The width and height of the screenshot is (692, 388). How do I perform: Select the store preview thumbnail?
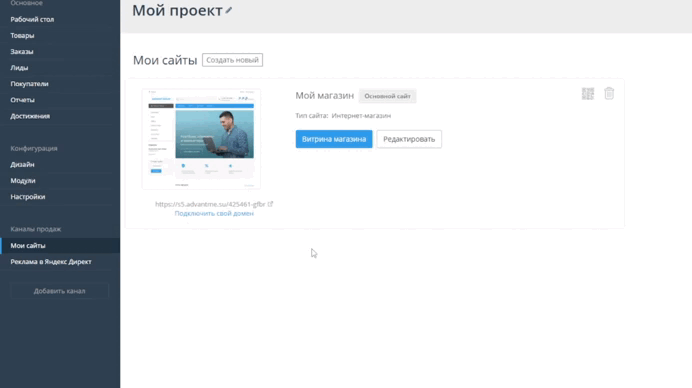point(201,139)
